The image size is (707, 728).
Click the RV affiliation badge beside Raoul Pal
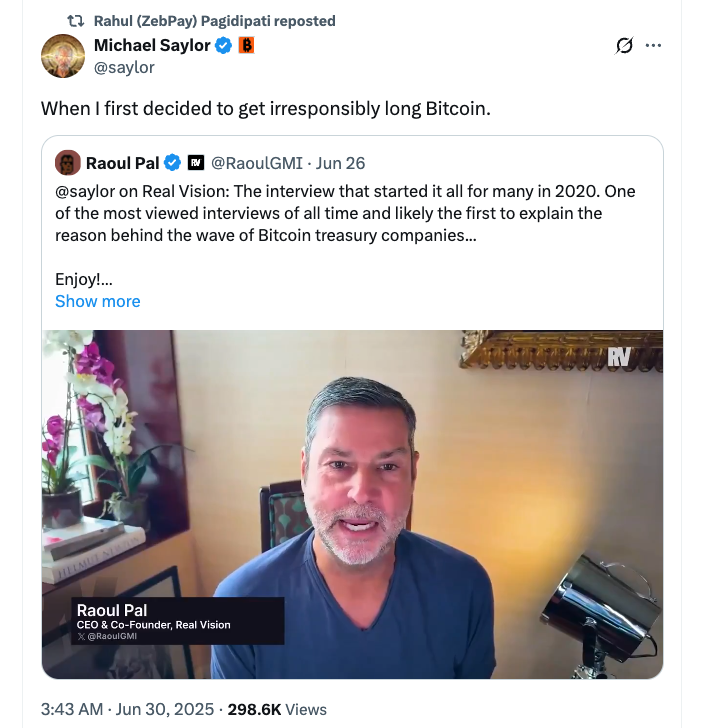(x=196, y=163)
